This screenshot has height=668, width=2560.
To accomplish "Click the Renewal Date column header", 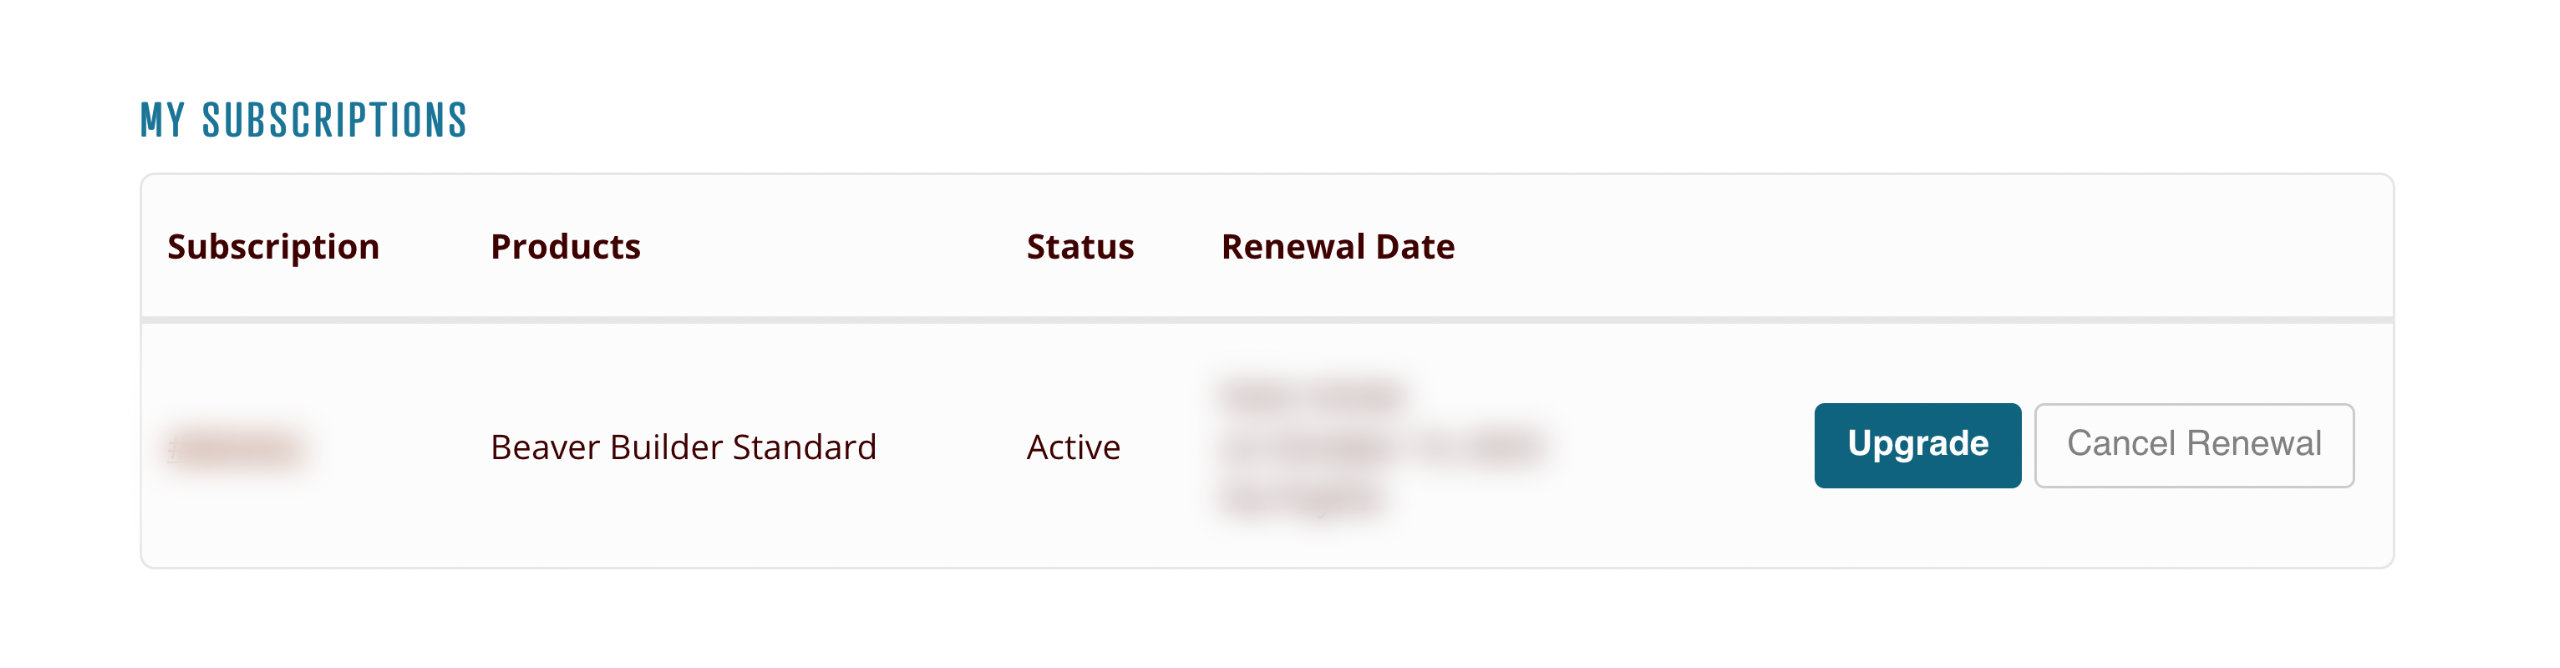I will [1337, 247].
